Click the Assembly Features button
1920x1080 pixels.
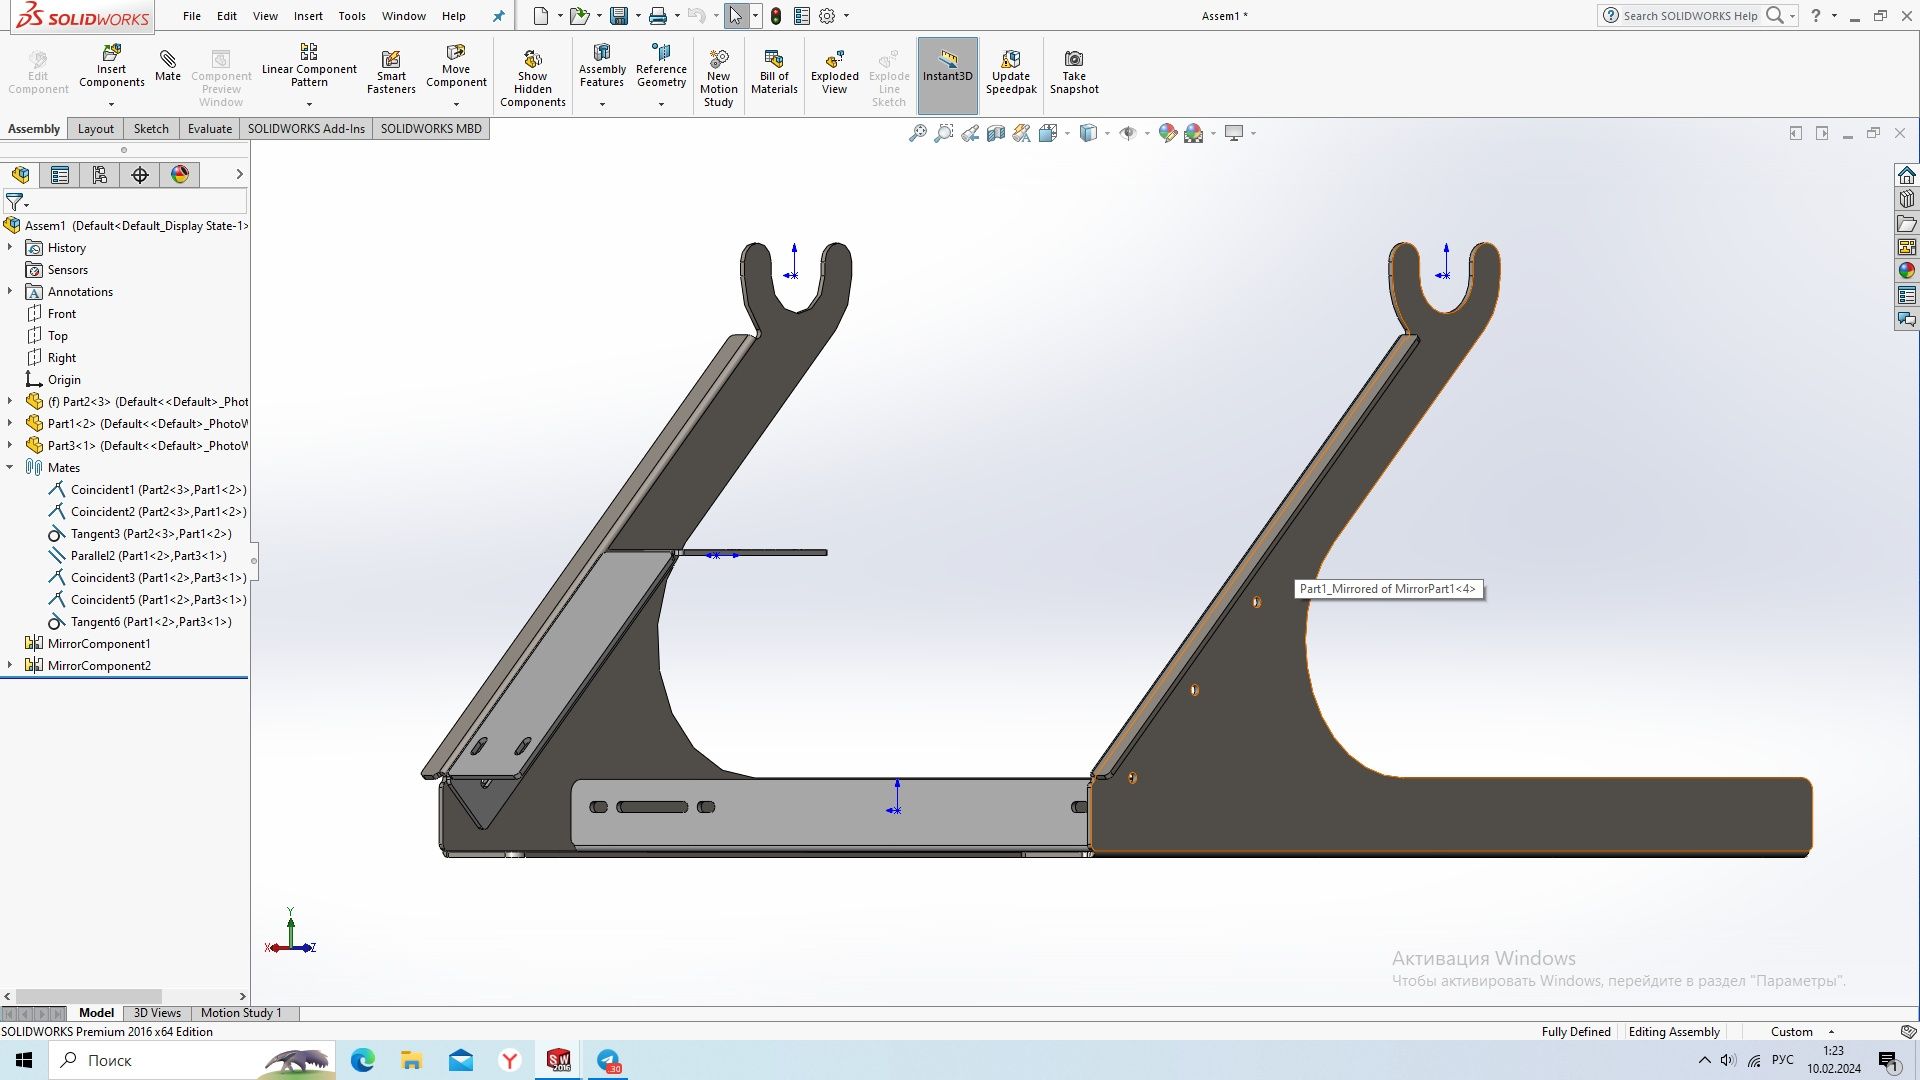[x=601, y=74]
